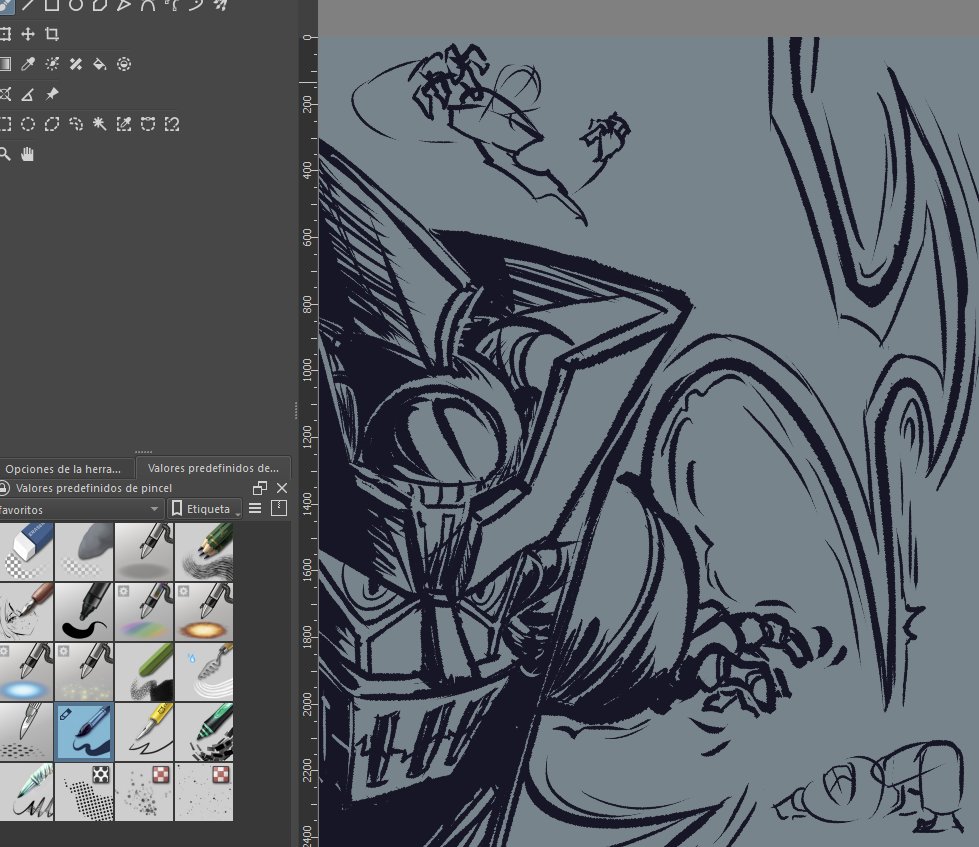Select the Bezier Curve tool
The width and height of the screenshot is (979, 847).
point(148,6)
